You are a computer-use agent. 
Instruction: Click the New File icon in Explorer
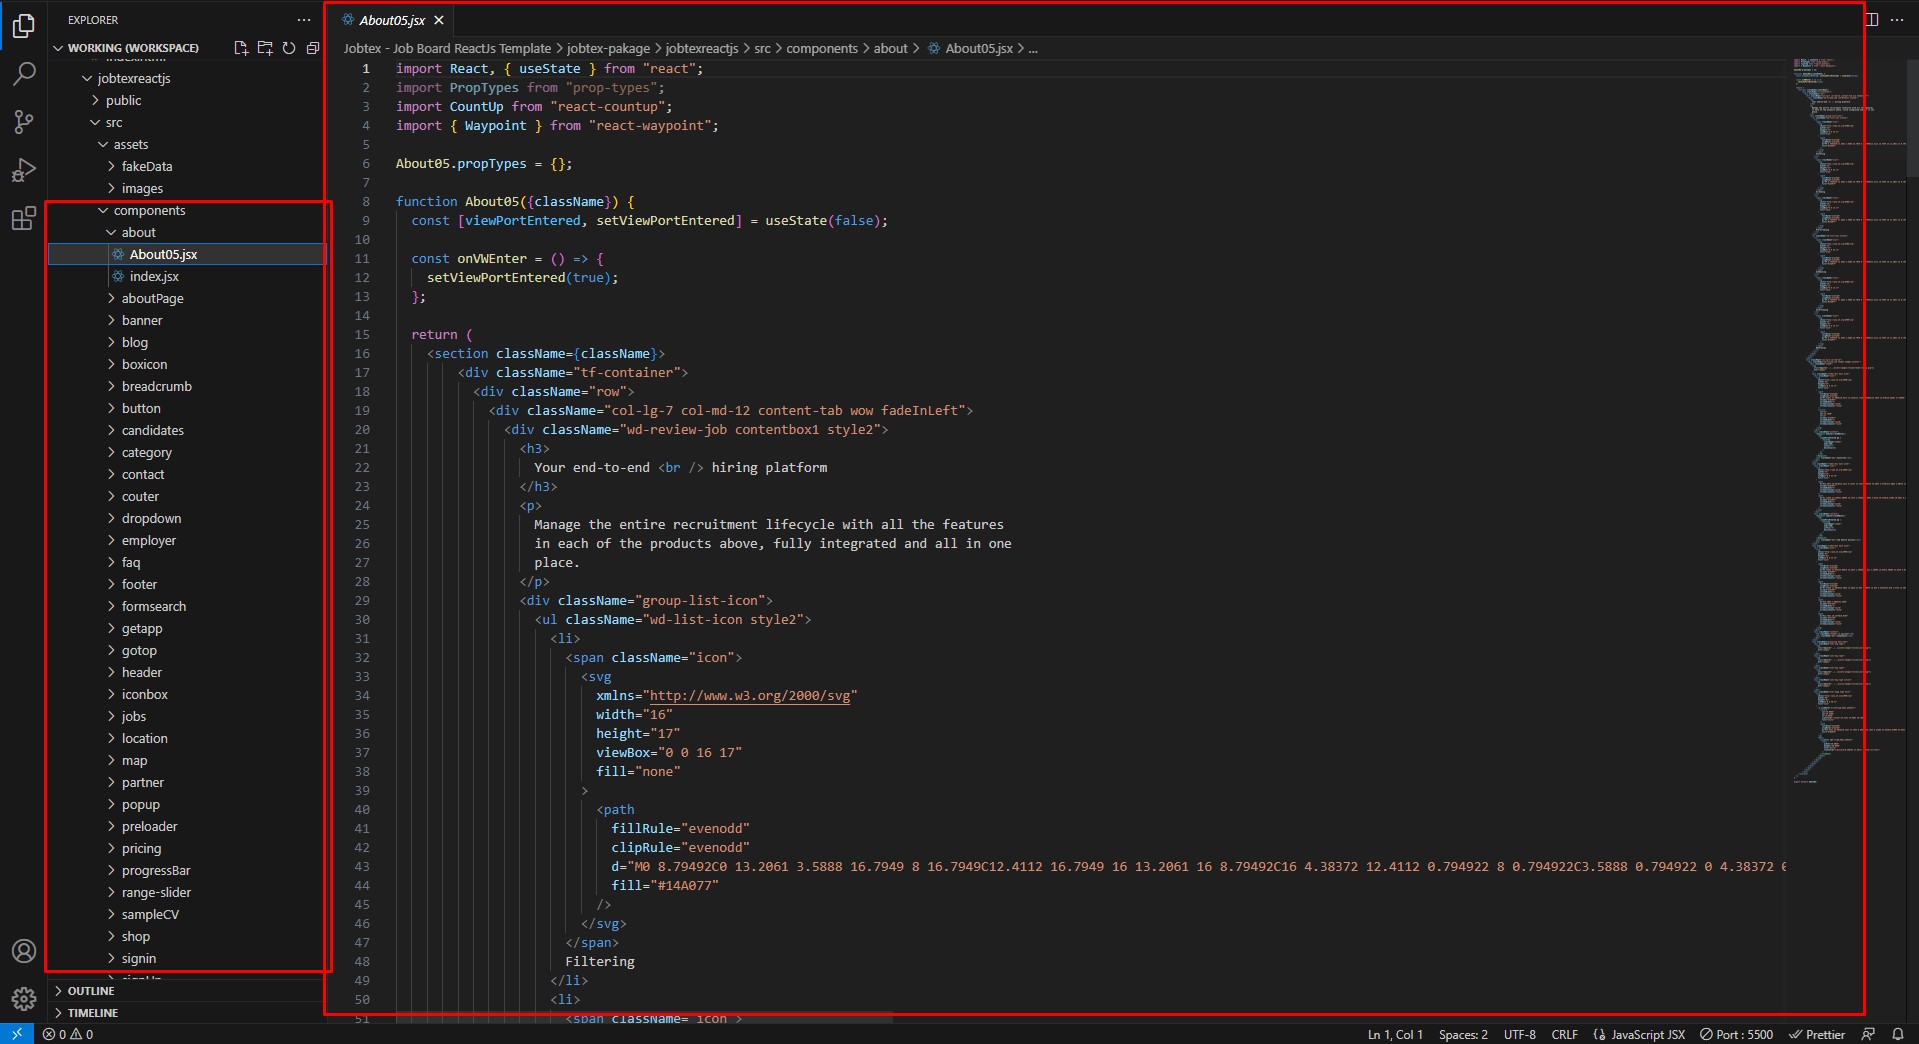click(241, 48)
